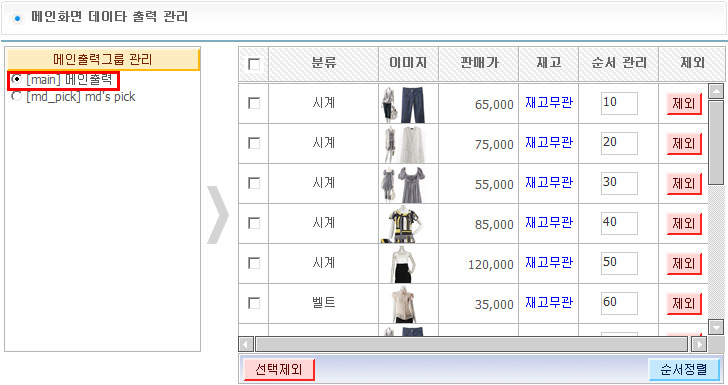This screenshot has width=728, height=385.
Task: Click 제외 button in the 벨트 row
Action: pos(684,303)
